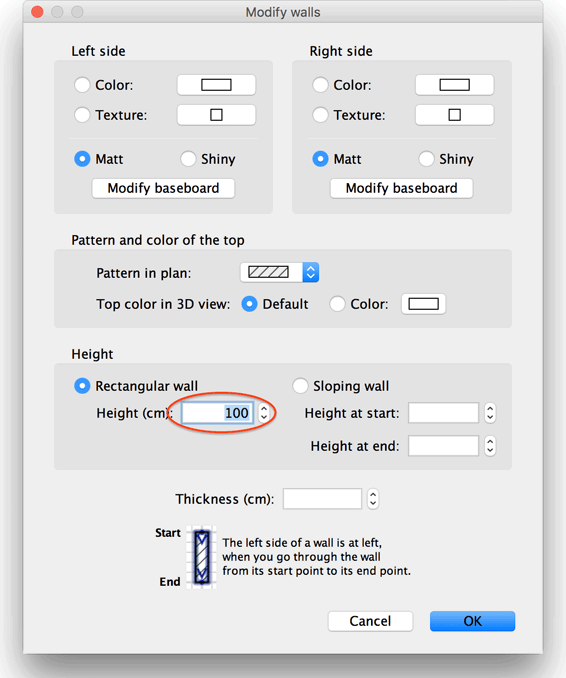Select the Right side Texture radio button

[x=320, y=115]
